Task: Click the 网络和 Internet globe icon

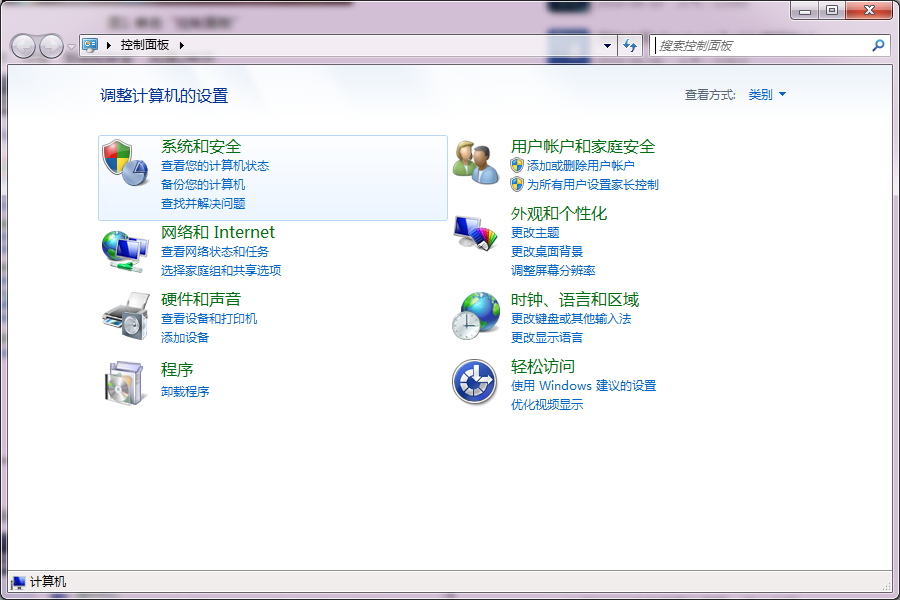Action: point(121,250)
